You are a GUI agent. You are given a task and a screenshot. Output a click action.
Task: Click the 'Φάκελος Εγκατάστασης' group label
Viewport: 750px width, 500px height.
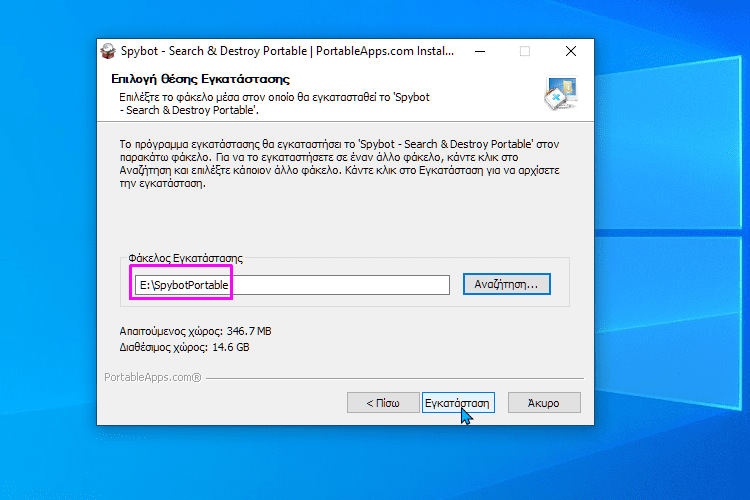(x=185, y=258)
